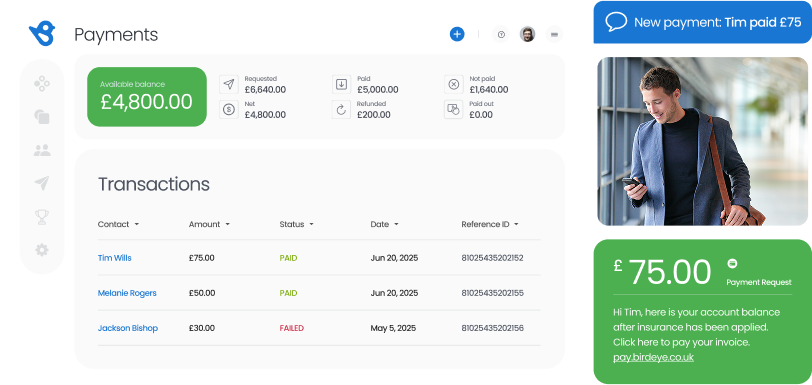This screenshot has width=812, height=385.
Task: Open the paper plane campaigns icon in sidebar
Action: [x=42, y=183]
